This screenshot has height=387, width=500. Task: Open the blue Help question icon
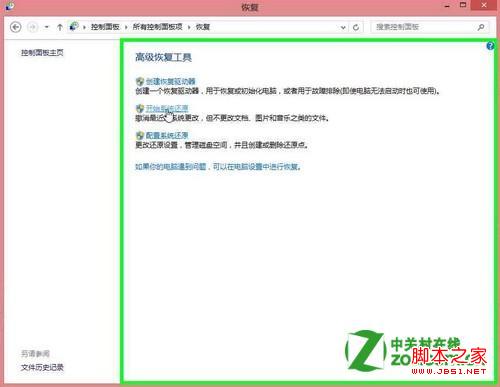490,46
